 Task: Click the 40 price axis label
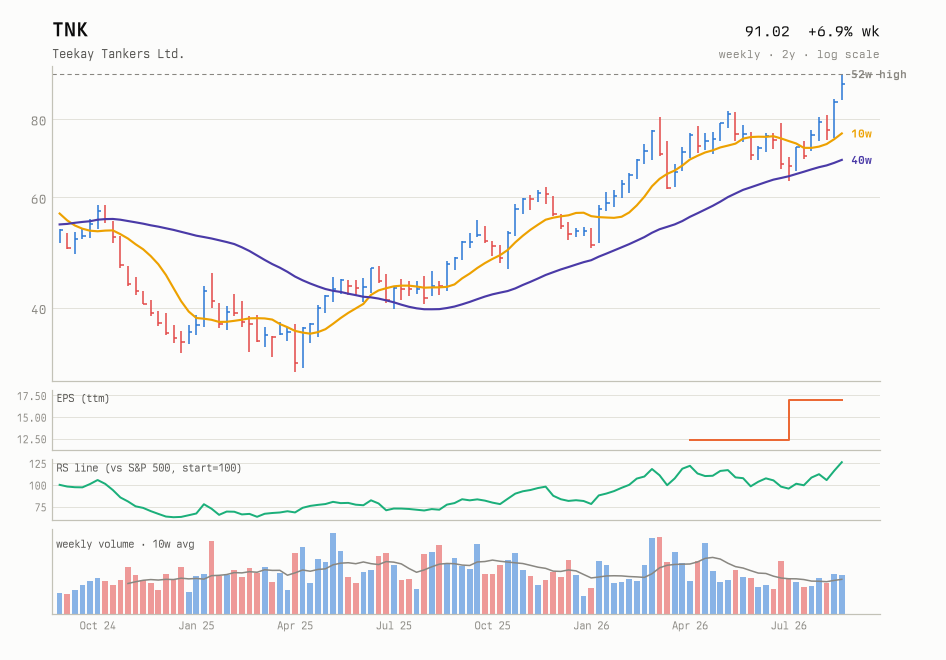pos(39,309)
